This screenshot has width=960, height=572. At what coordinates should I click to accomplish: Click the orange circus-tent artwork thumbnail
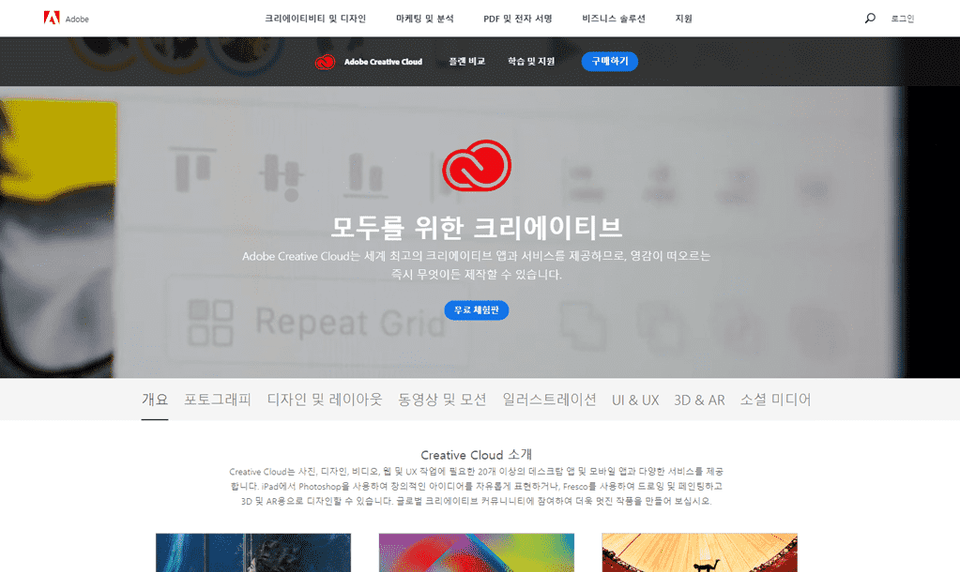tap(699, 552)
